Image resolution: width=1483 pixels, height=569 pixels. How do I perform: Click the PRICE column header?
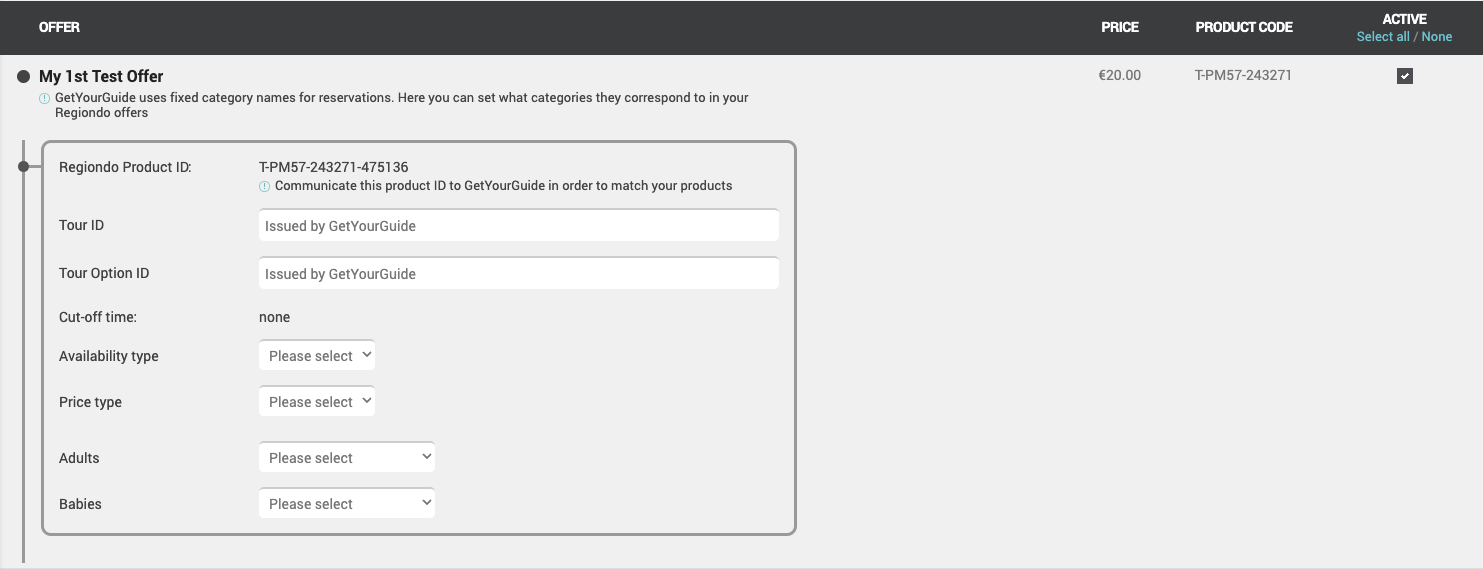pos(1120,27)
